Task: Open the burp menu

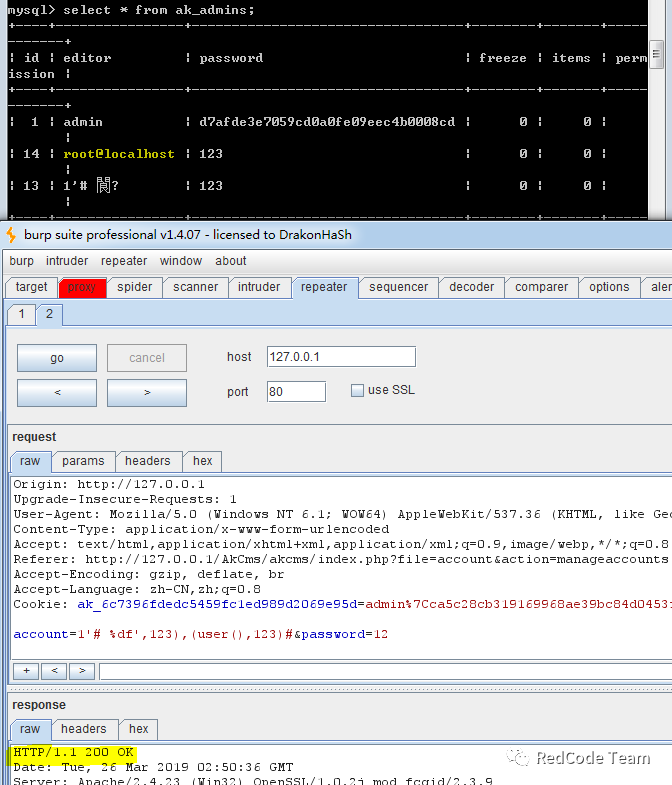Action: [22, 261]
